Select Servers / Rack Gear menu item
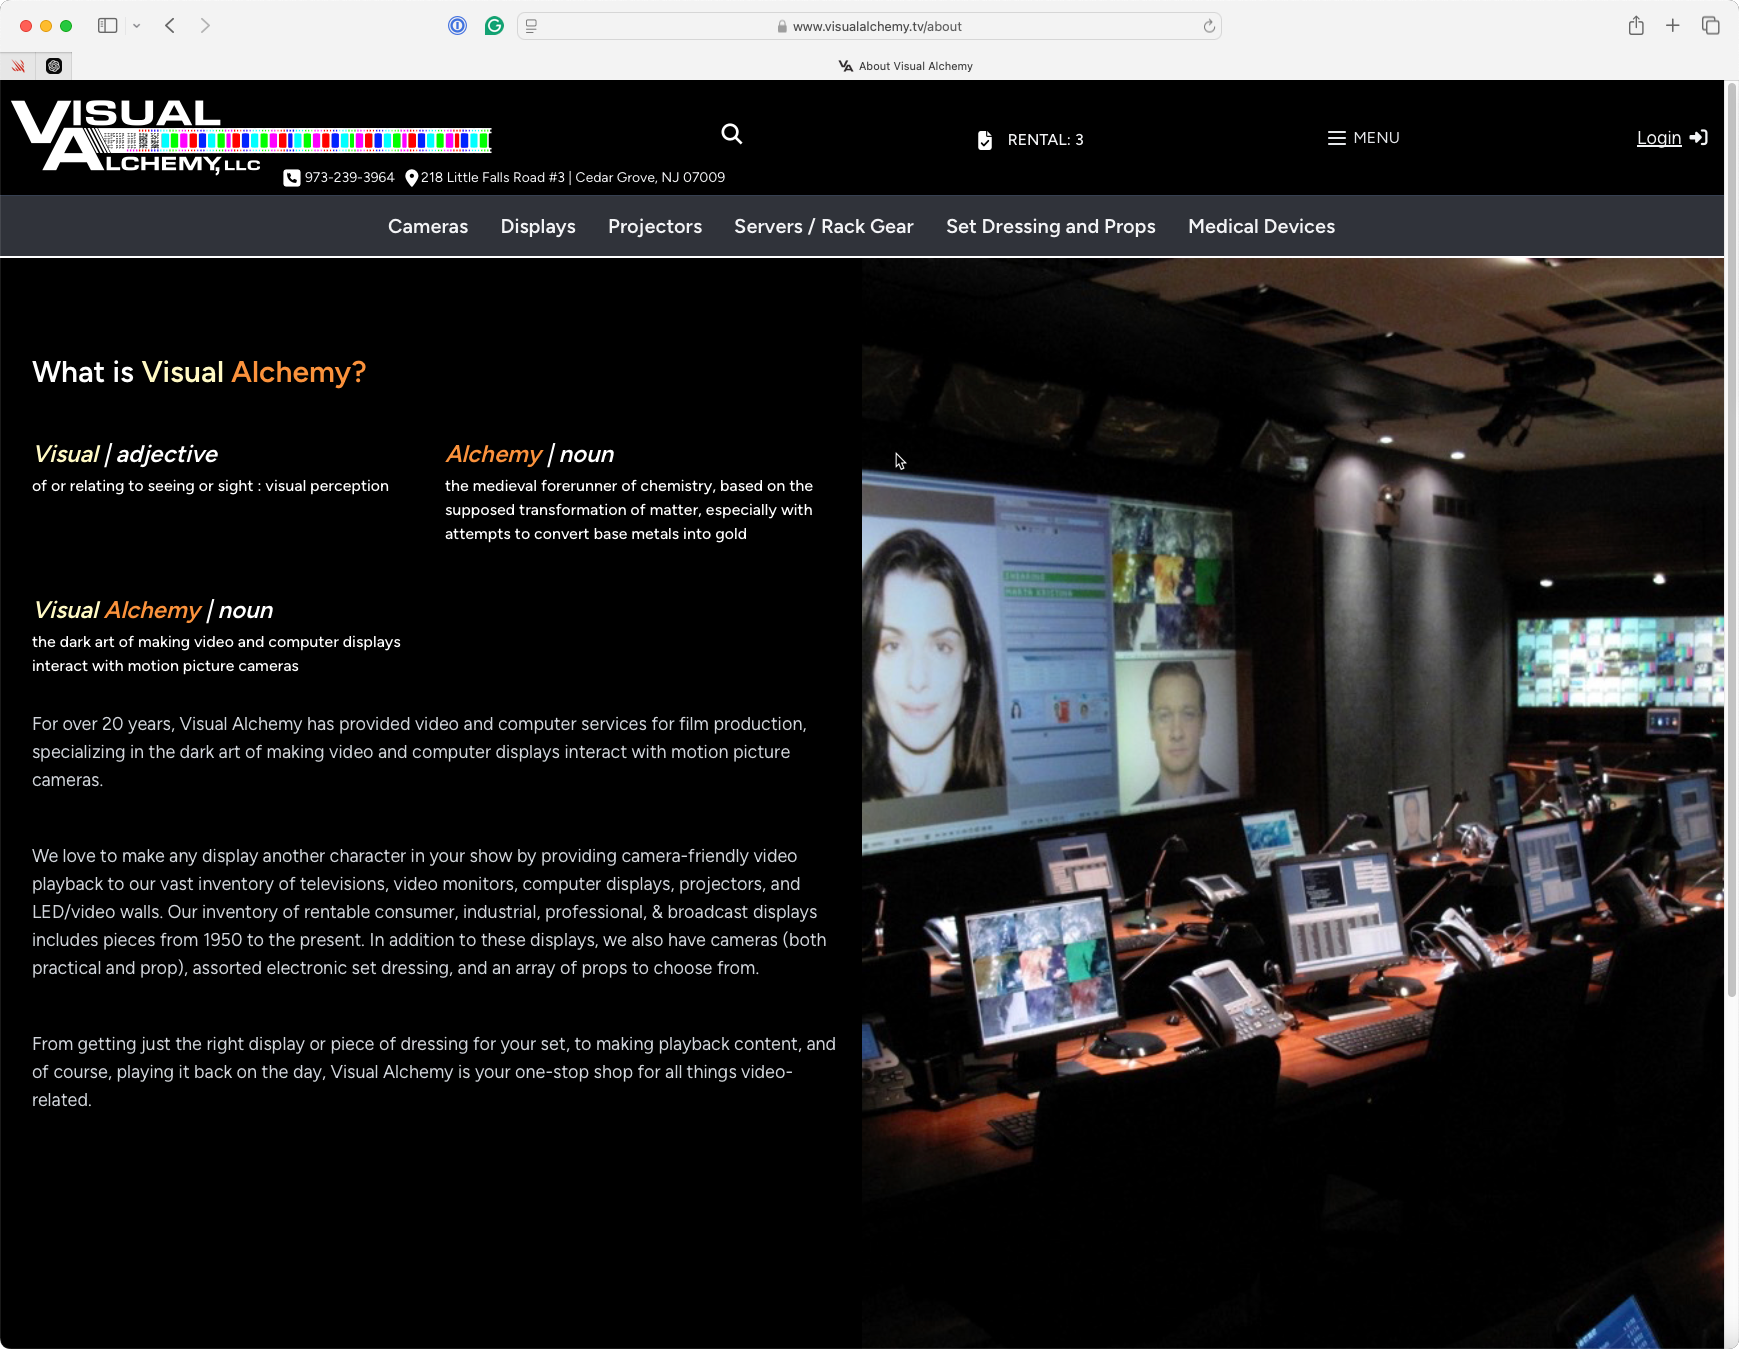The width and height of the screenshot is (1739, 1349). coord(823,227)
